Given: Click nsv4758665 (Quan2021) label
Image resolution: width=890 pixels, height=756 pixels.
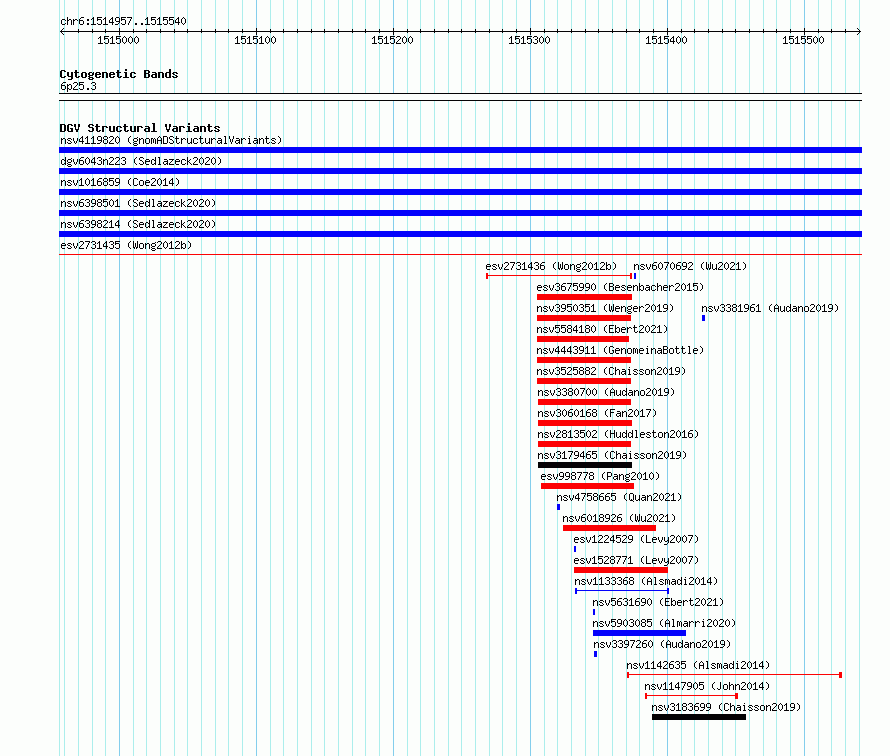Looking at the screenshot, I should [619, 497].
